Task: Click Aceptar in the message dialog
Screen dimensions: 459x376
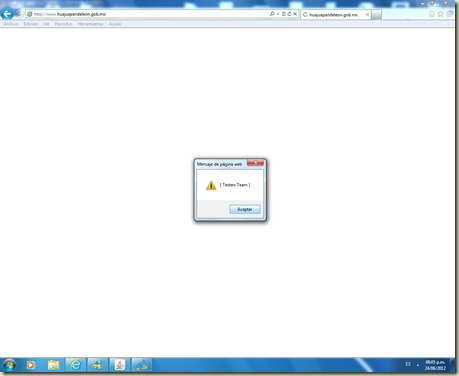Action: [245, 209]
